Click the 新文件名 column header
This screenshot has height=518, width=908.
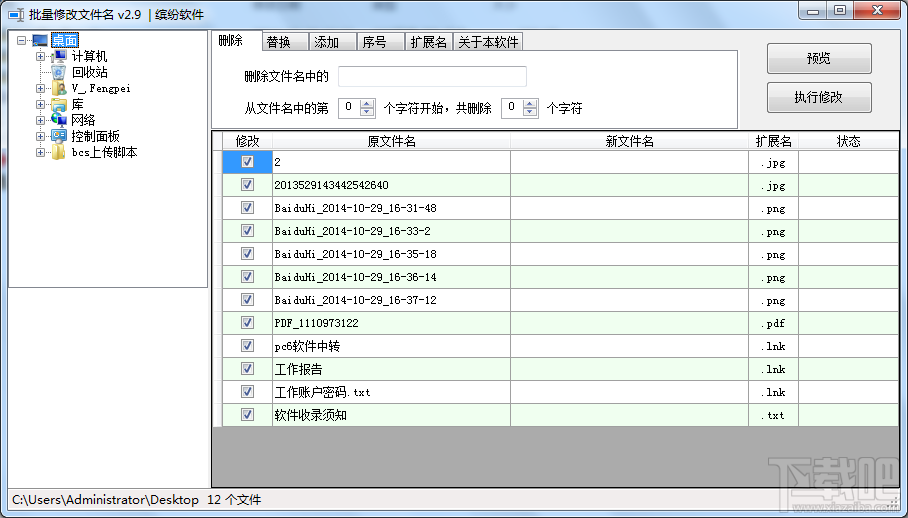point(629,141)
